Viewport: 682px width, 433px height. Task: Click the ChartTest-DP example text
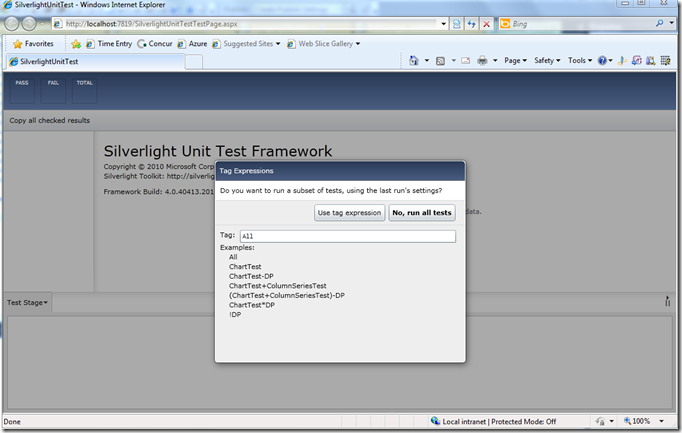click(251, 276)
